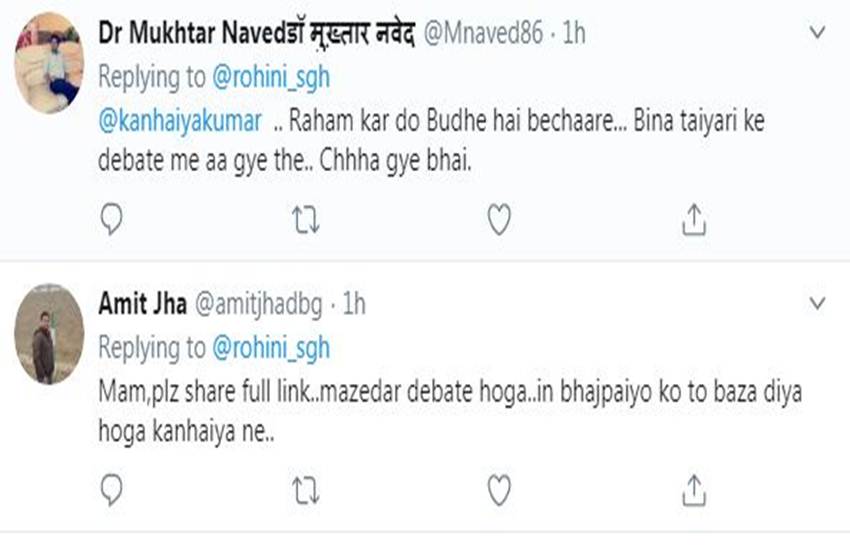Like Amit Jha's tweet
This screenshot has height=550, width=850.
click(499, 489)
